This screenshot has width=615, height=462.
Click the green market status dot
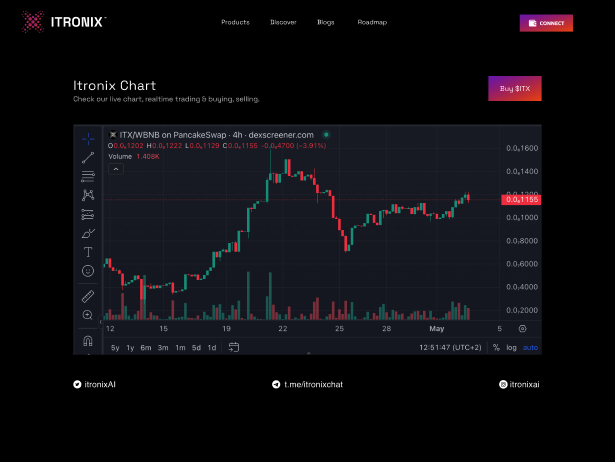[x=326, y=135]
